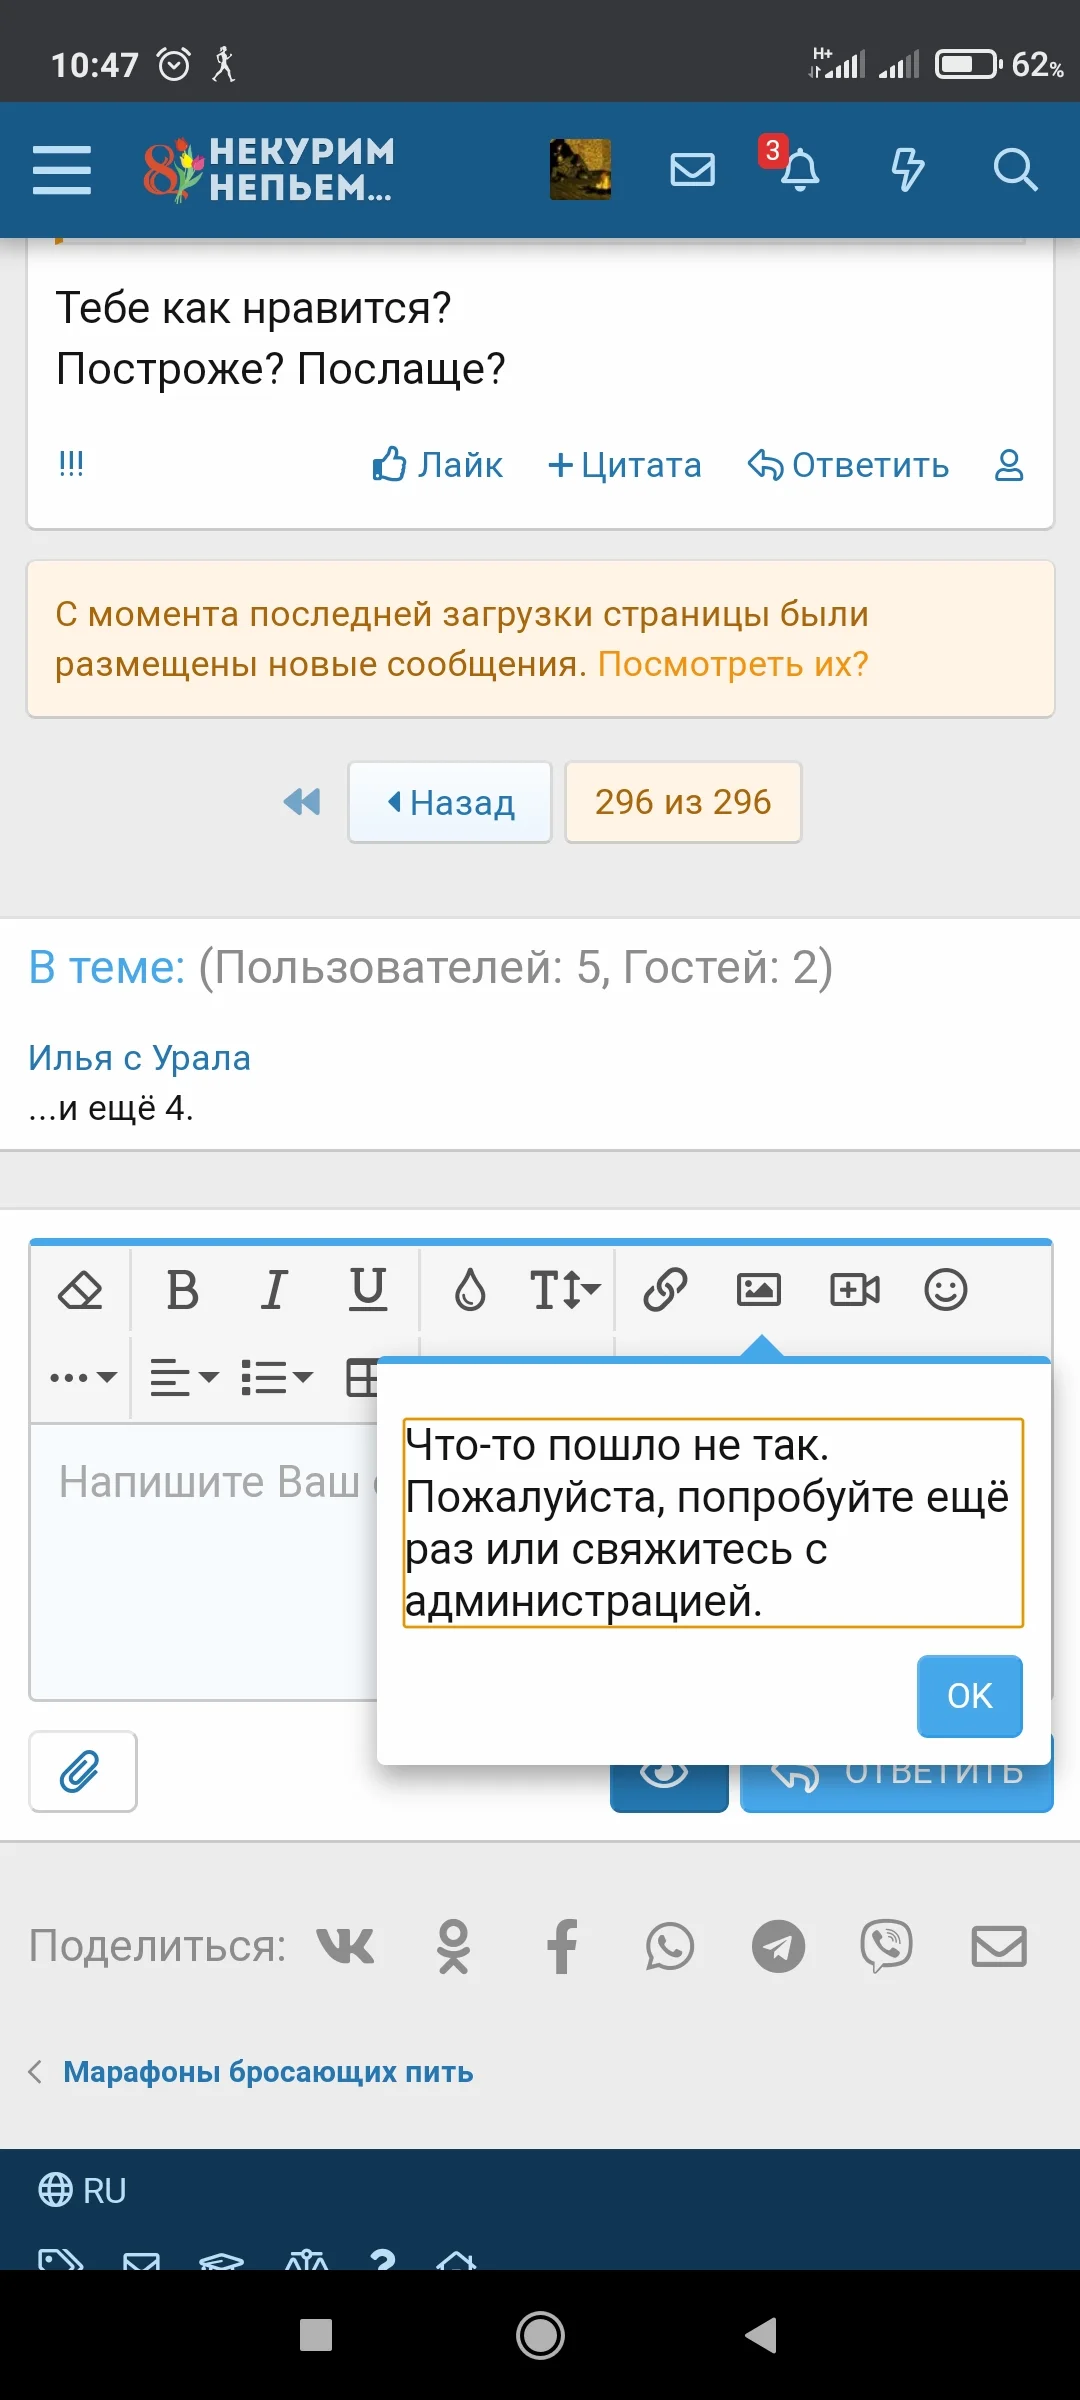Viewport: 1080px width, 2400px height.
Task: Open the hamburger navigation menu
Action: pyautogui.click(x=62, y=169)
